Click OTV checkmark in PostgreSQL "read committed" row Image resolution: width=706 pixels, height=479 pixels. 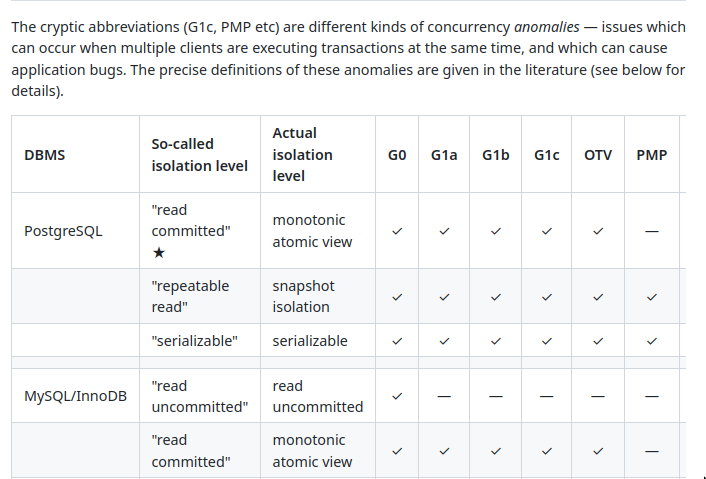coord(598,231)
